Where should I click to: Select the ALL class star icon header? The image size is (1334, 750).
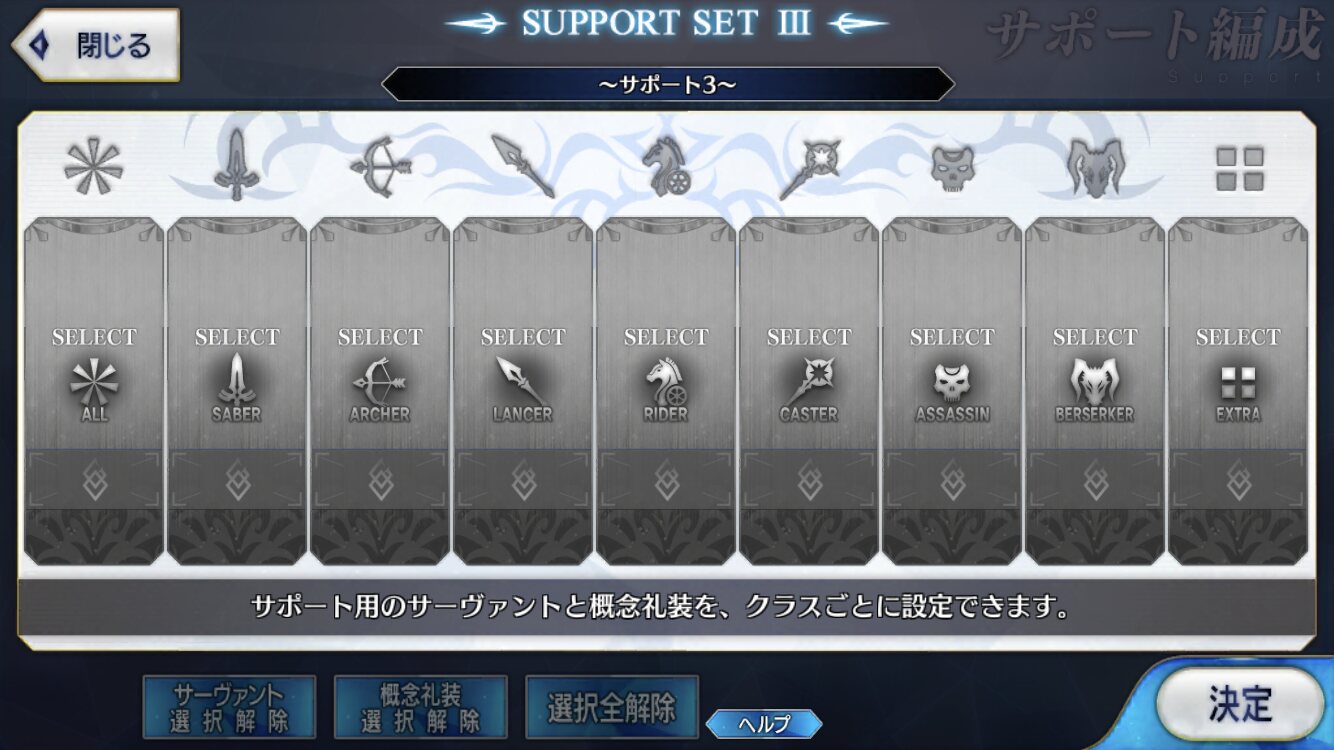coord(93,167)
